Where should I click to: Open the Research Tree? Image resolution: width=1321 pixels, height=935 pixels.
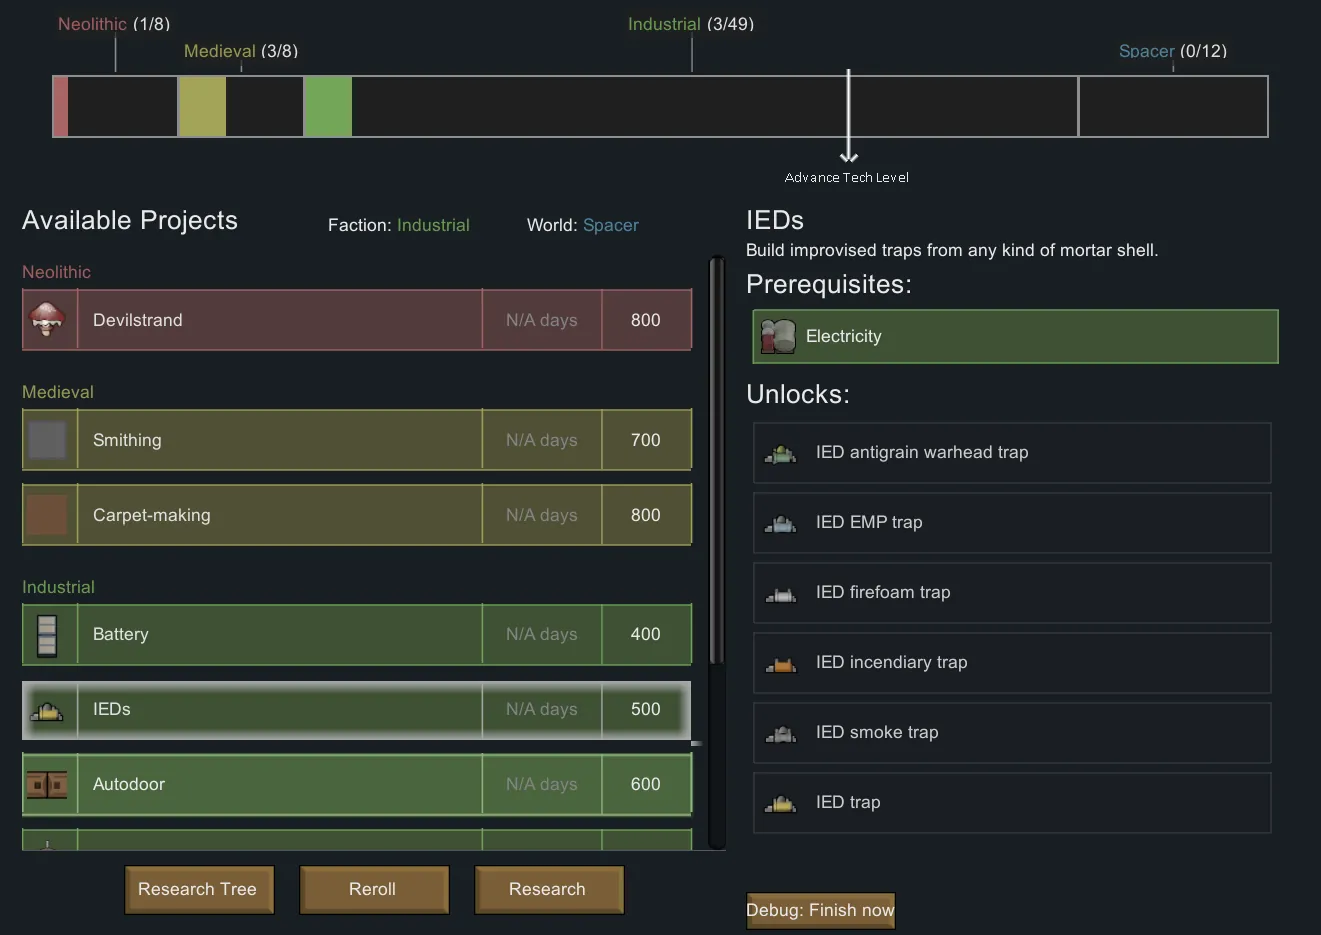[x=198, y=890]
